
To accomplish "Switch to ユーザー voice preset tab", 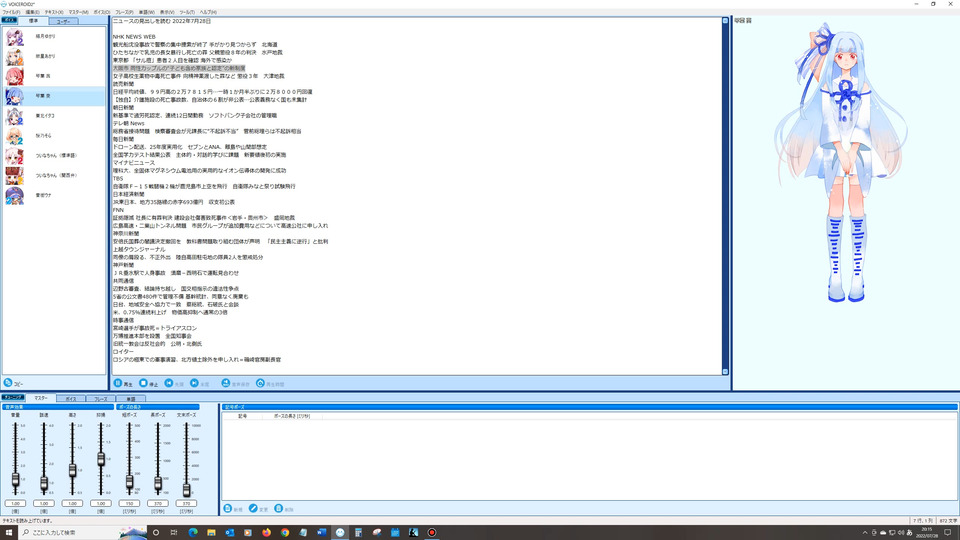I will pyautogui.click(x=63, y=21).
